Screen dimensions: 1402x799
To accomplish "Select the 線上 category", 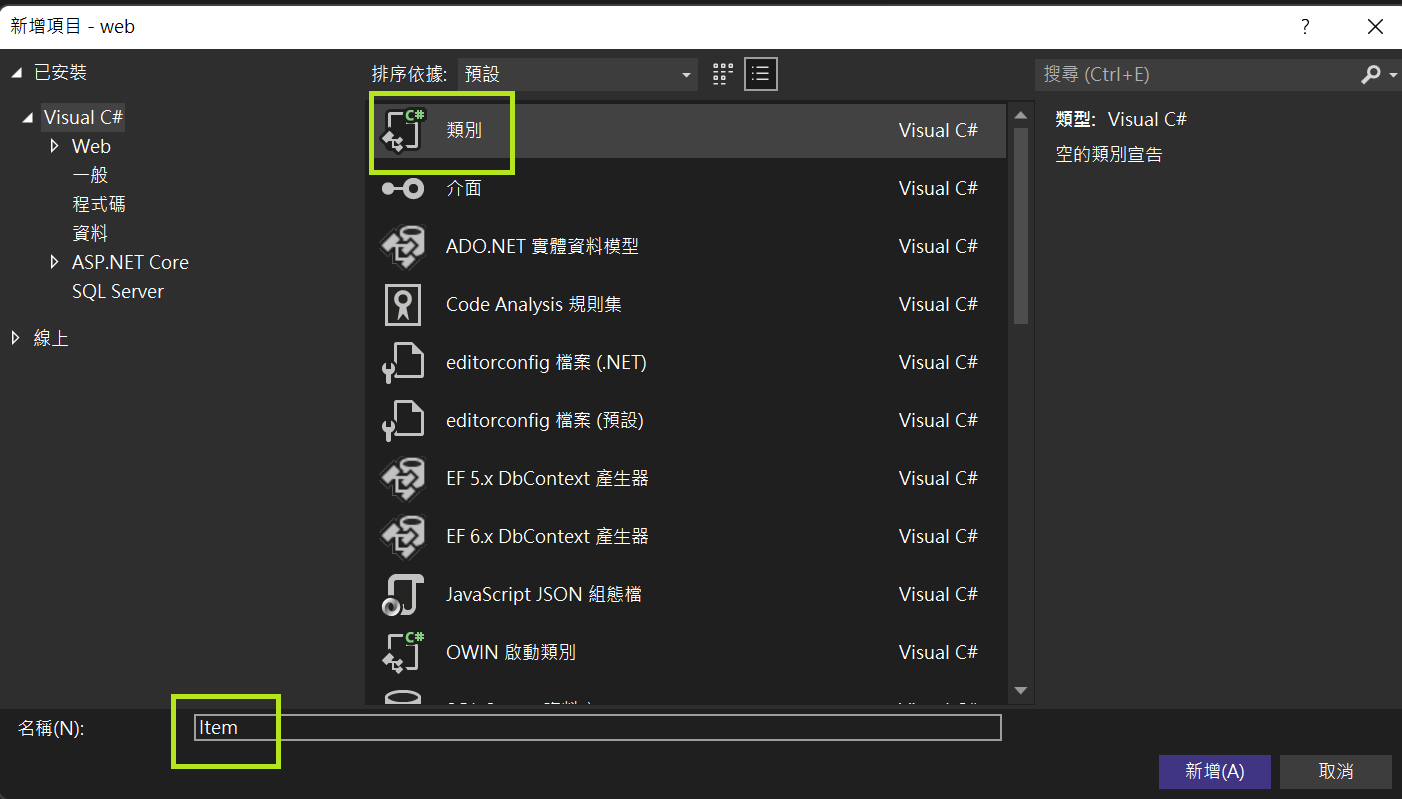I will click(51, 338).
